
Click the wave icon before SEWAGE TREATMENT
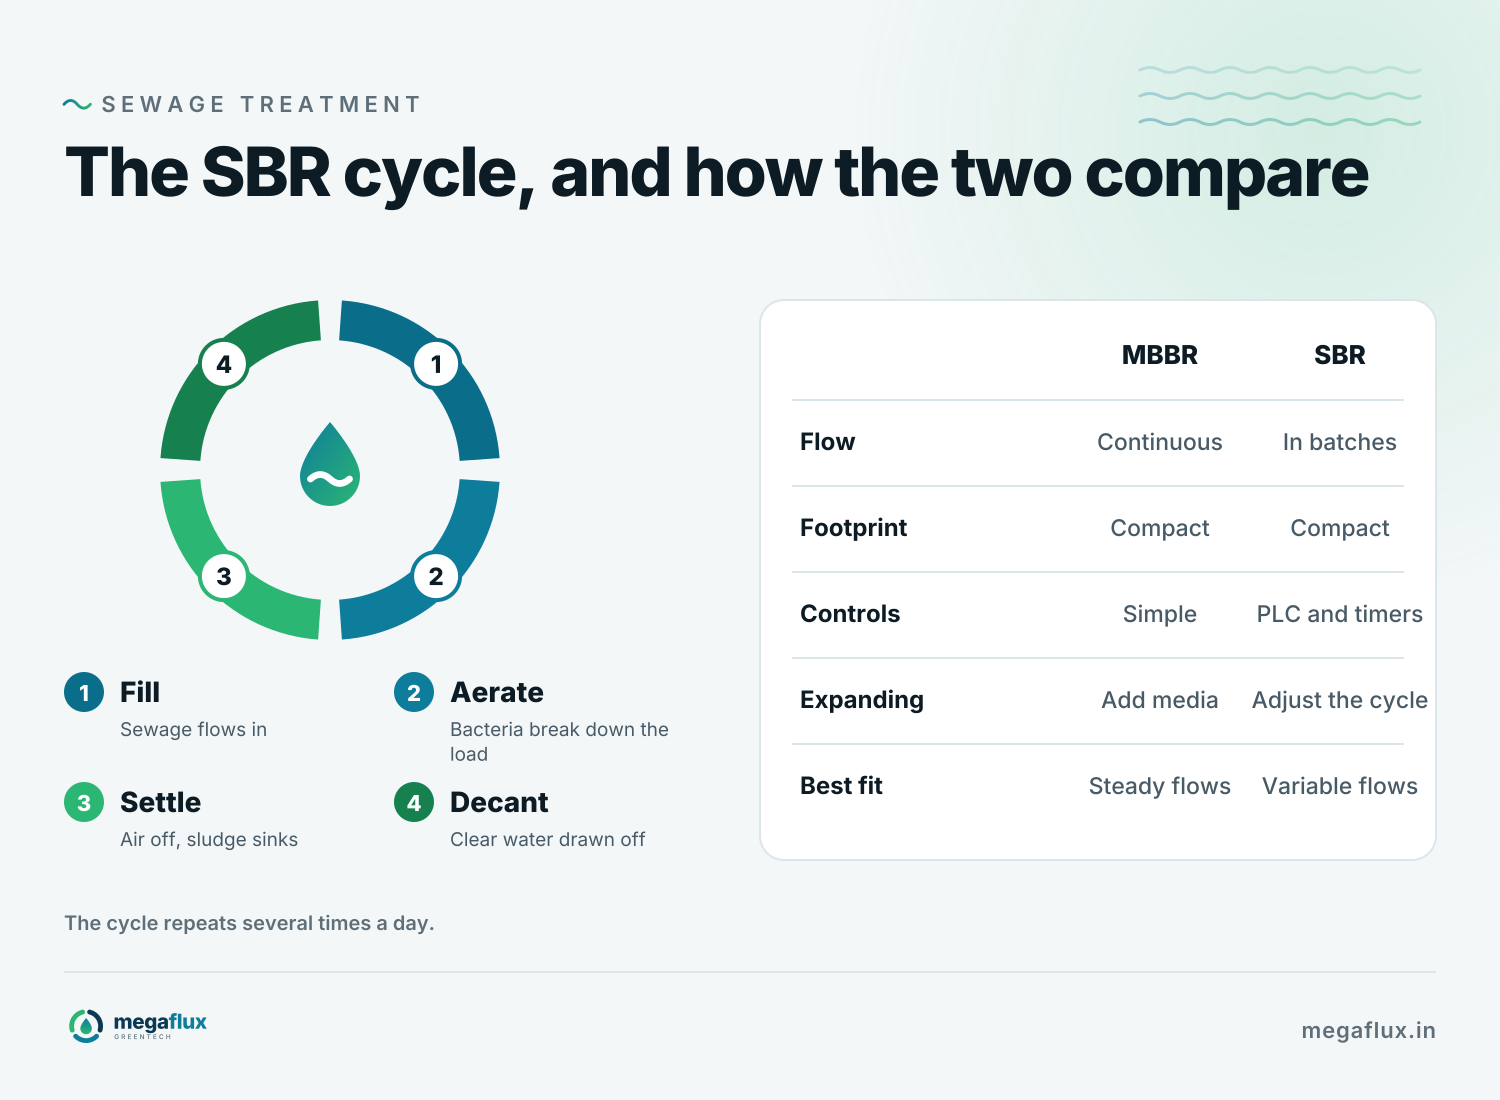pyautogui.click(x=77, y=104)
